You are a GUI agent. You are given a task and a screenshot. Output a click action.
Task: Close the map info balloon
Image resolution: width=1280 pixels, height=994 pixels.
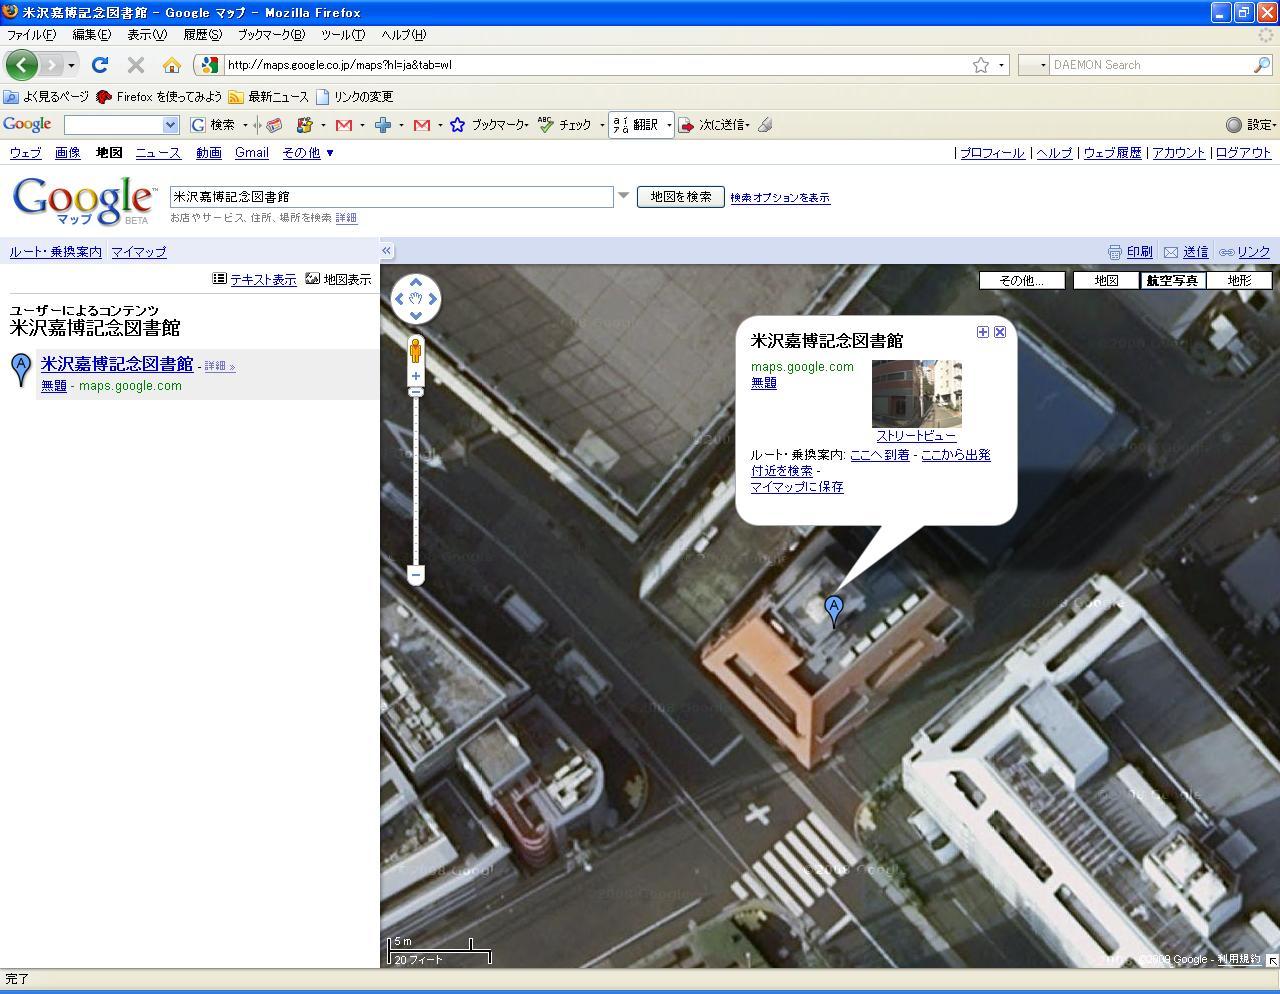click(1000, 332)
